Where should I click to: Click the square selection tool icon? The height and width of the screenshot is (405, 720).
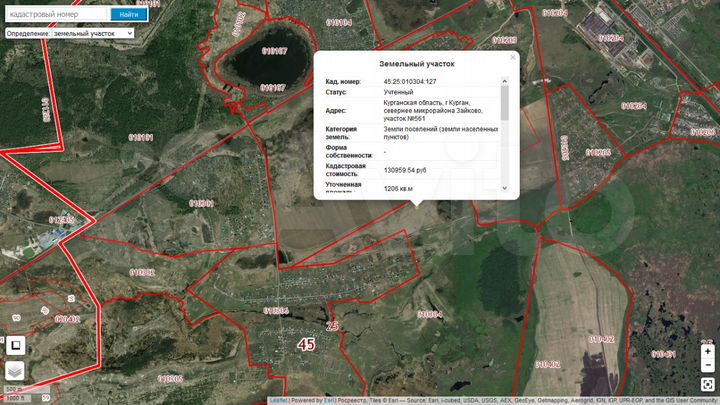click(x=15, y=346)
